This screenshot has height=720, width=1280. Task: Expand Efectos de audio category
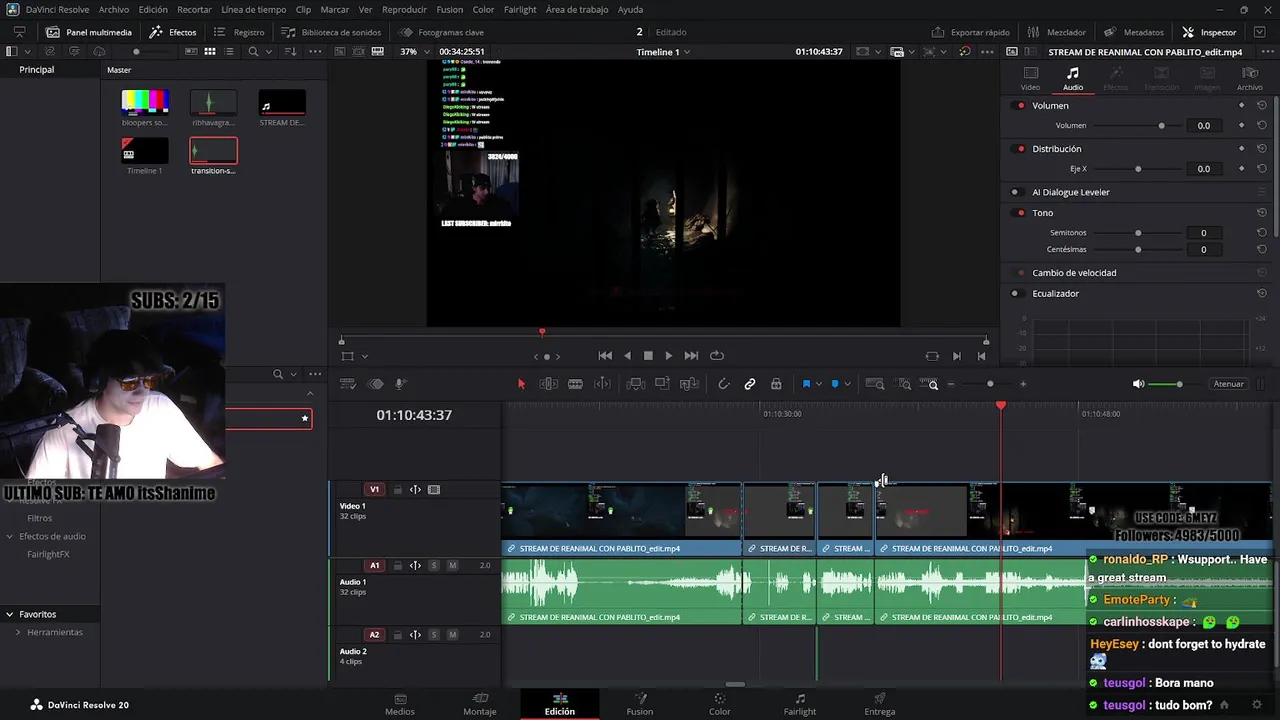point(9,536)
